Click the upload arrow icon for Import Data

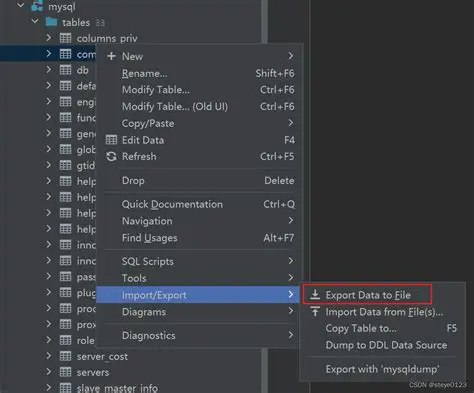[315, 312]
